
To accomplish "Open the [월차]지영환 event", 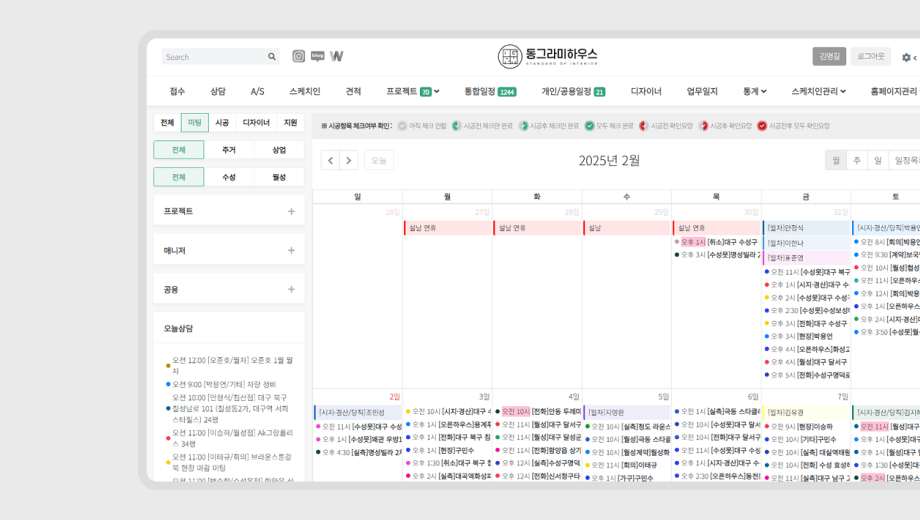I will 627,413.
